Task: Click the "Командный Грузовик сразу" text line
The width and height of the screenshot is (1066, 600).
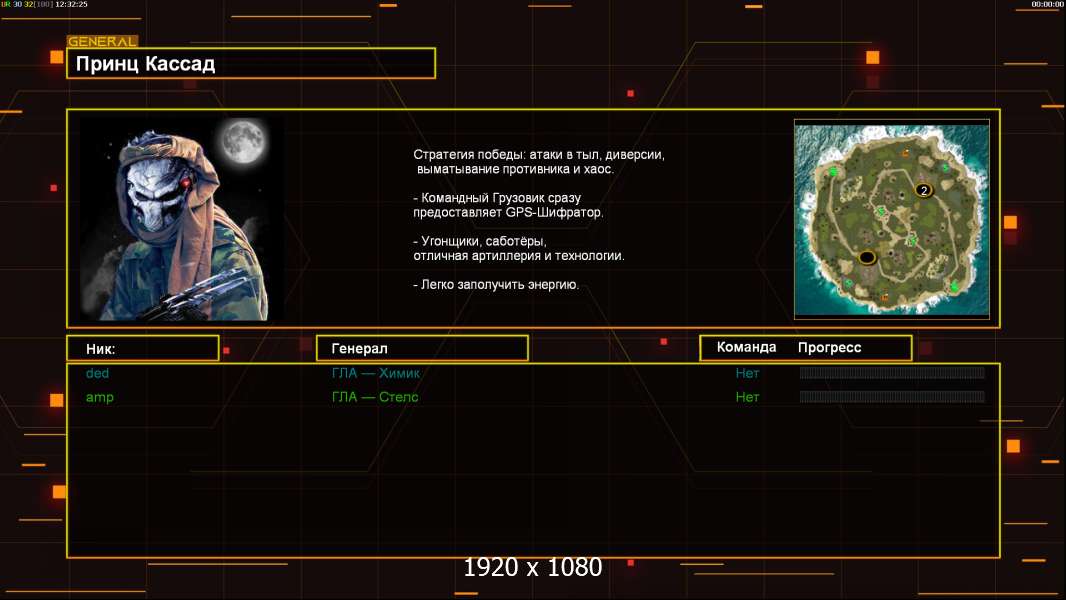Action: pos(497,198)
